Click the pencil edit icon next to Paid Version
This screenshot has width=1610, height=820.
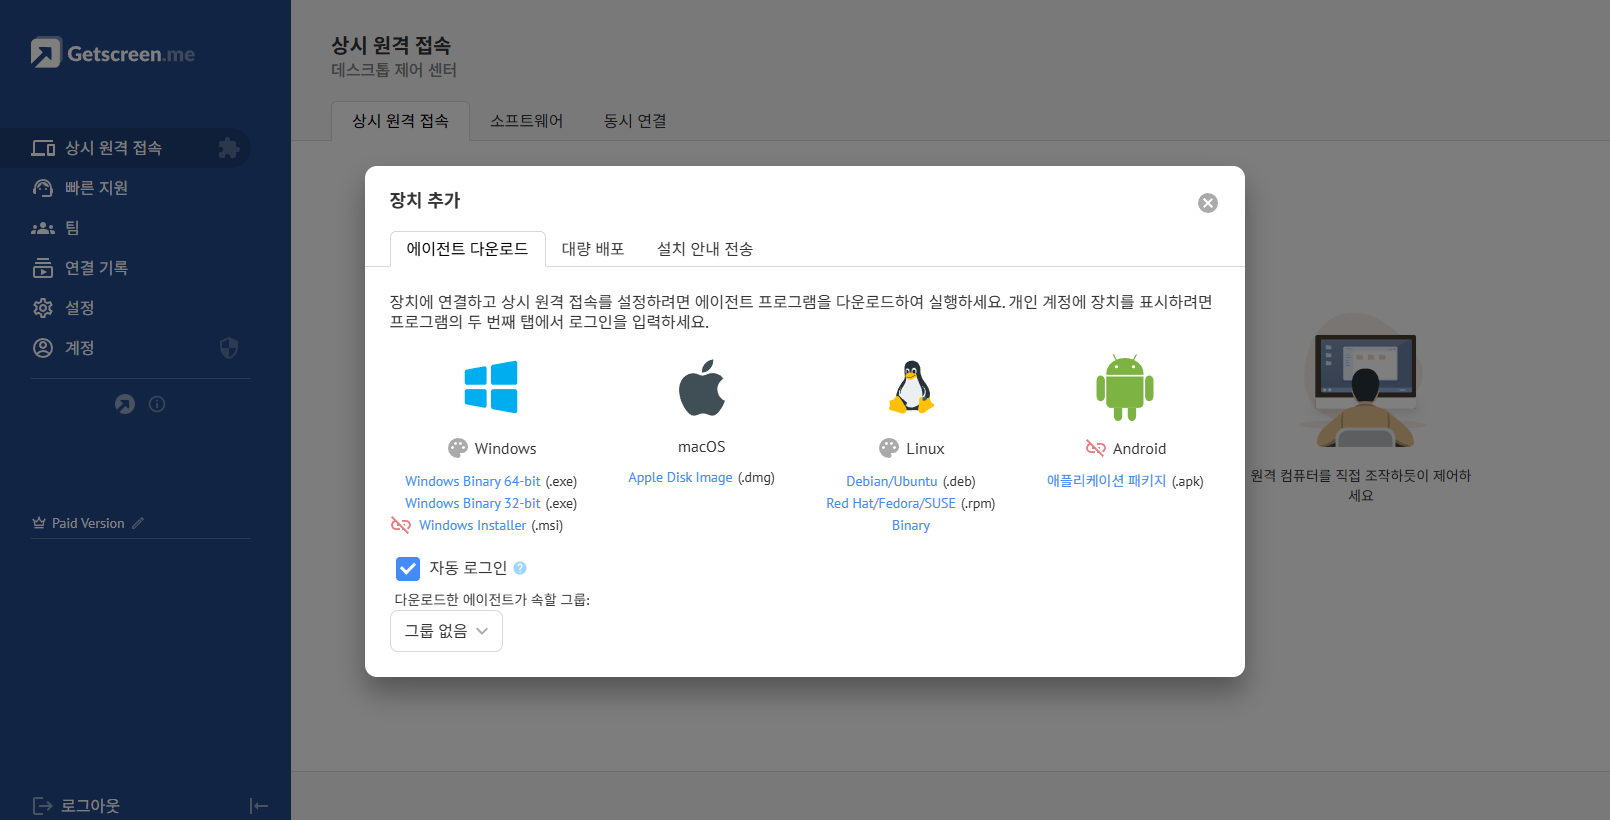(x=138, y=523)
